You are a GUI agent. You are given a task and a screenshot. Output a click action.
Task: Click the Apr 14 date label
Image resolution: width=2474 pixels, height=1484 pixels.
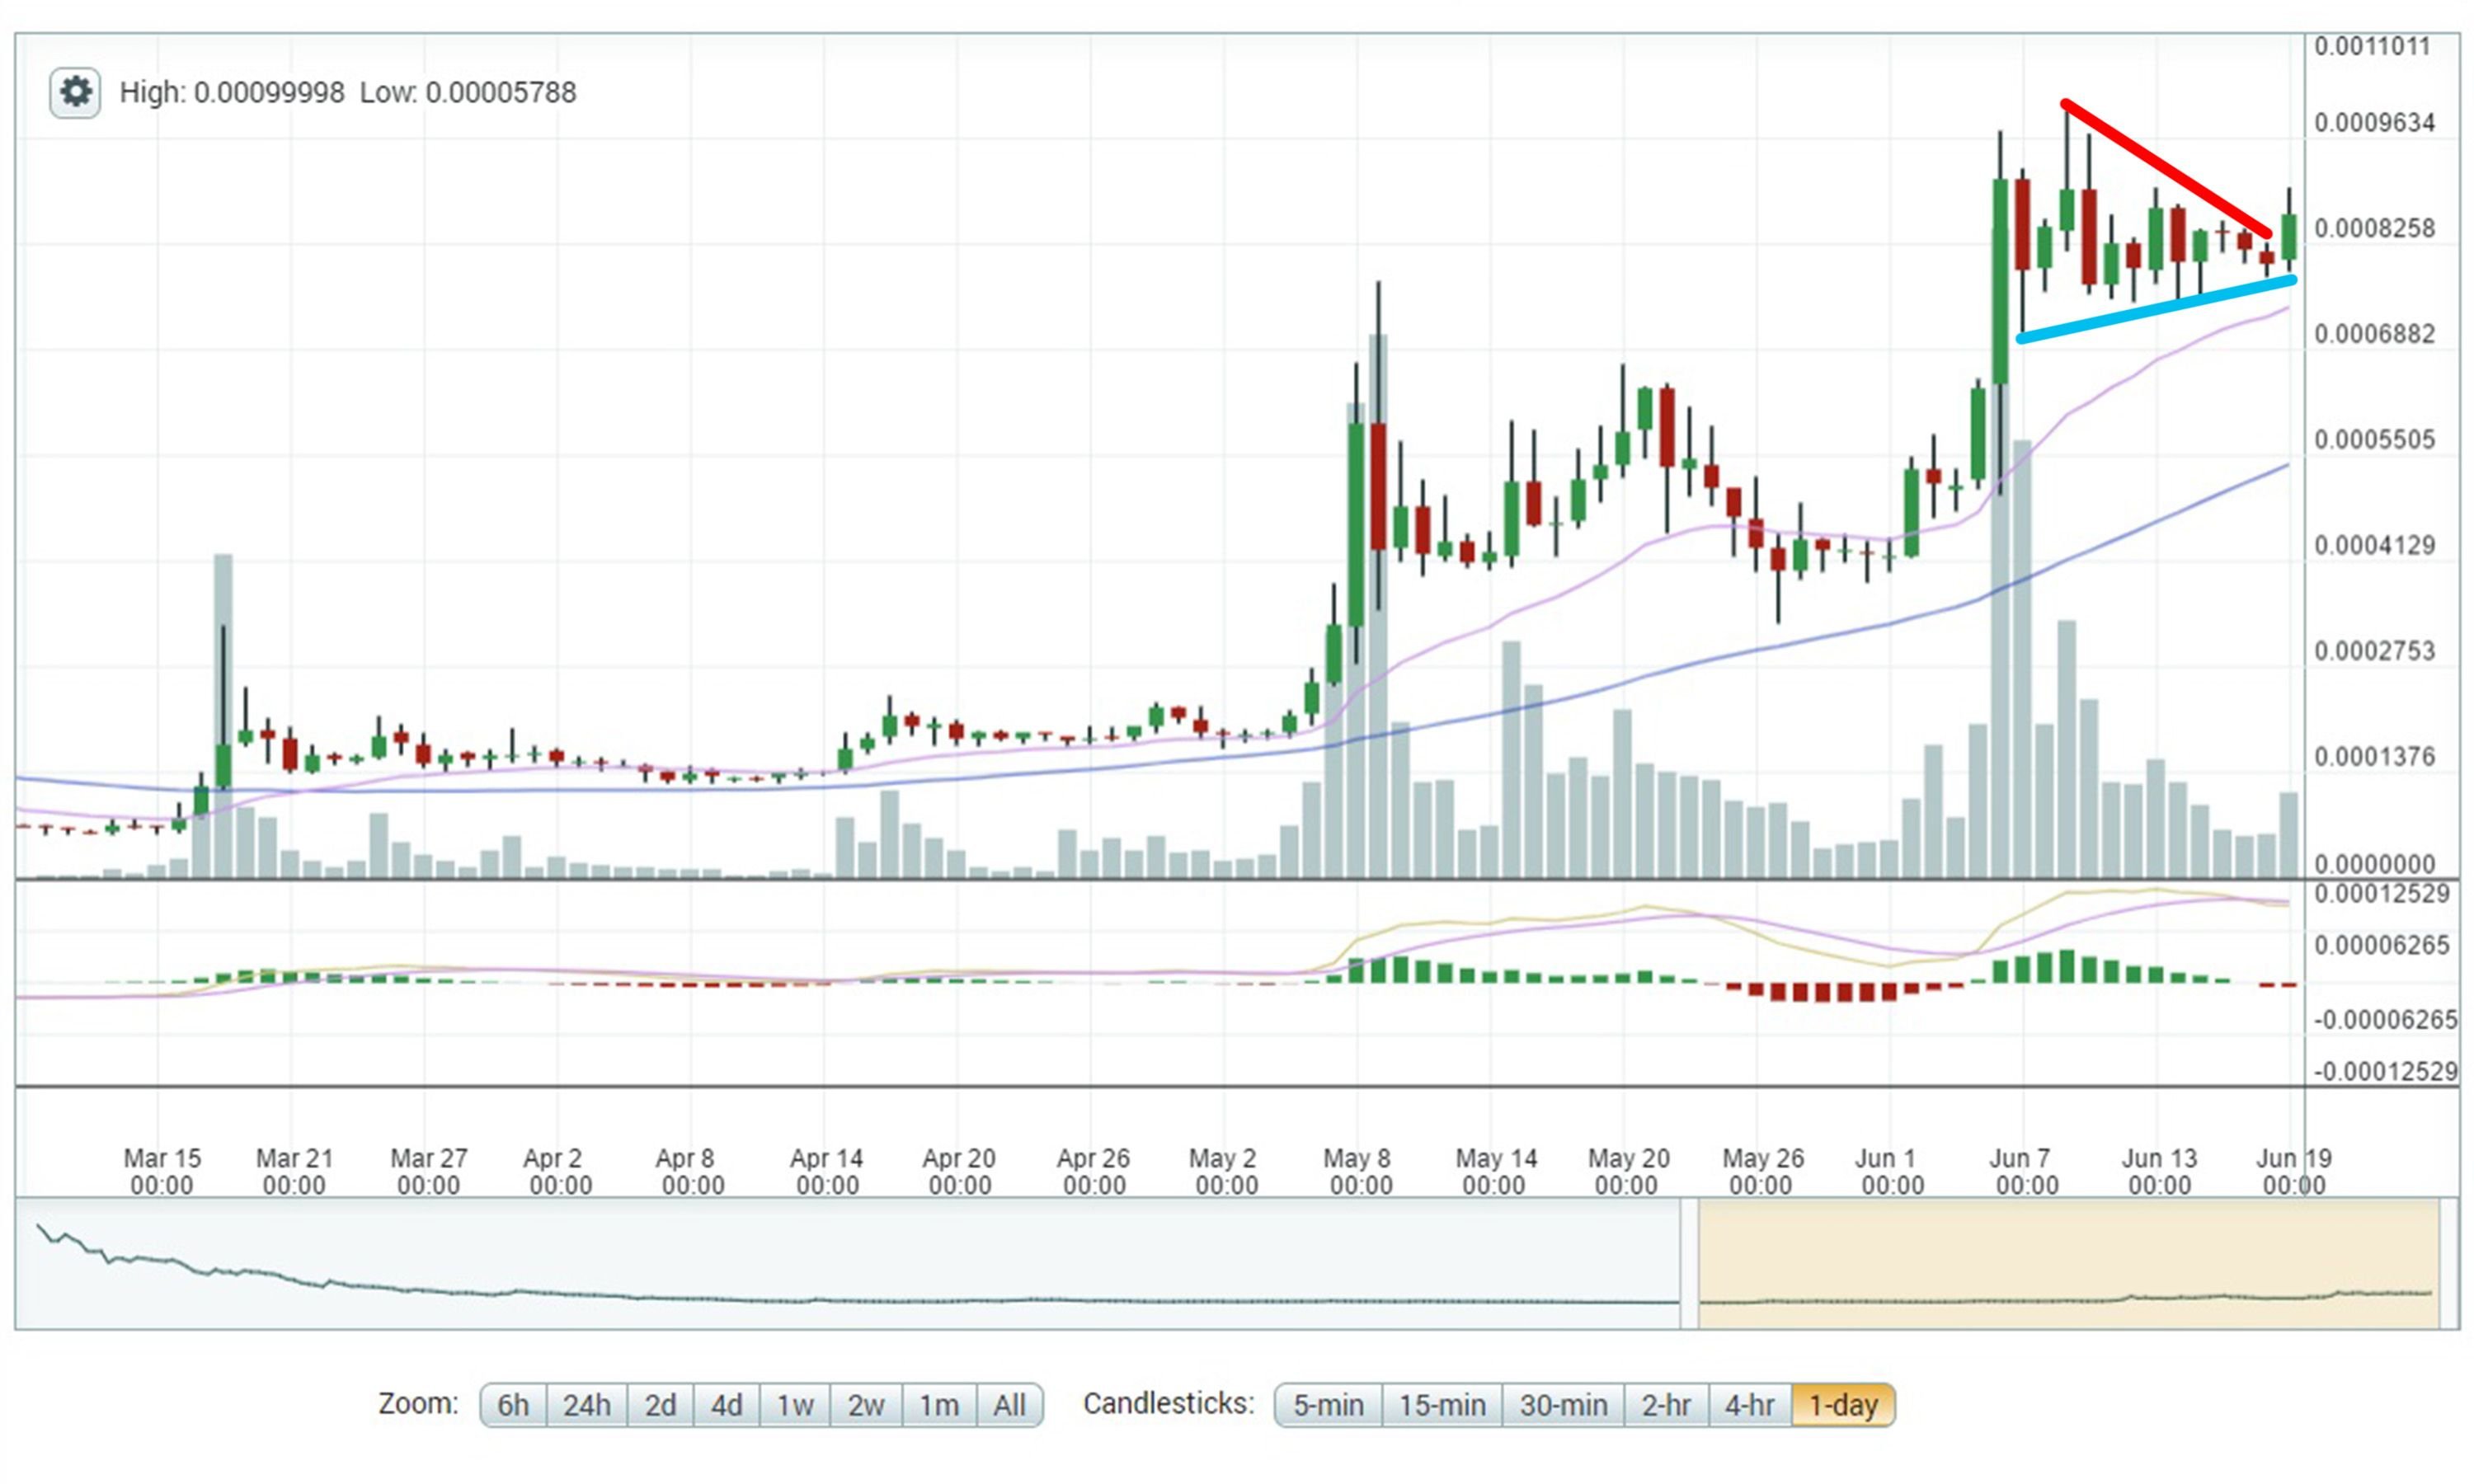[827, 1172]
